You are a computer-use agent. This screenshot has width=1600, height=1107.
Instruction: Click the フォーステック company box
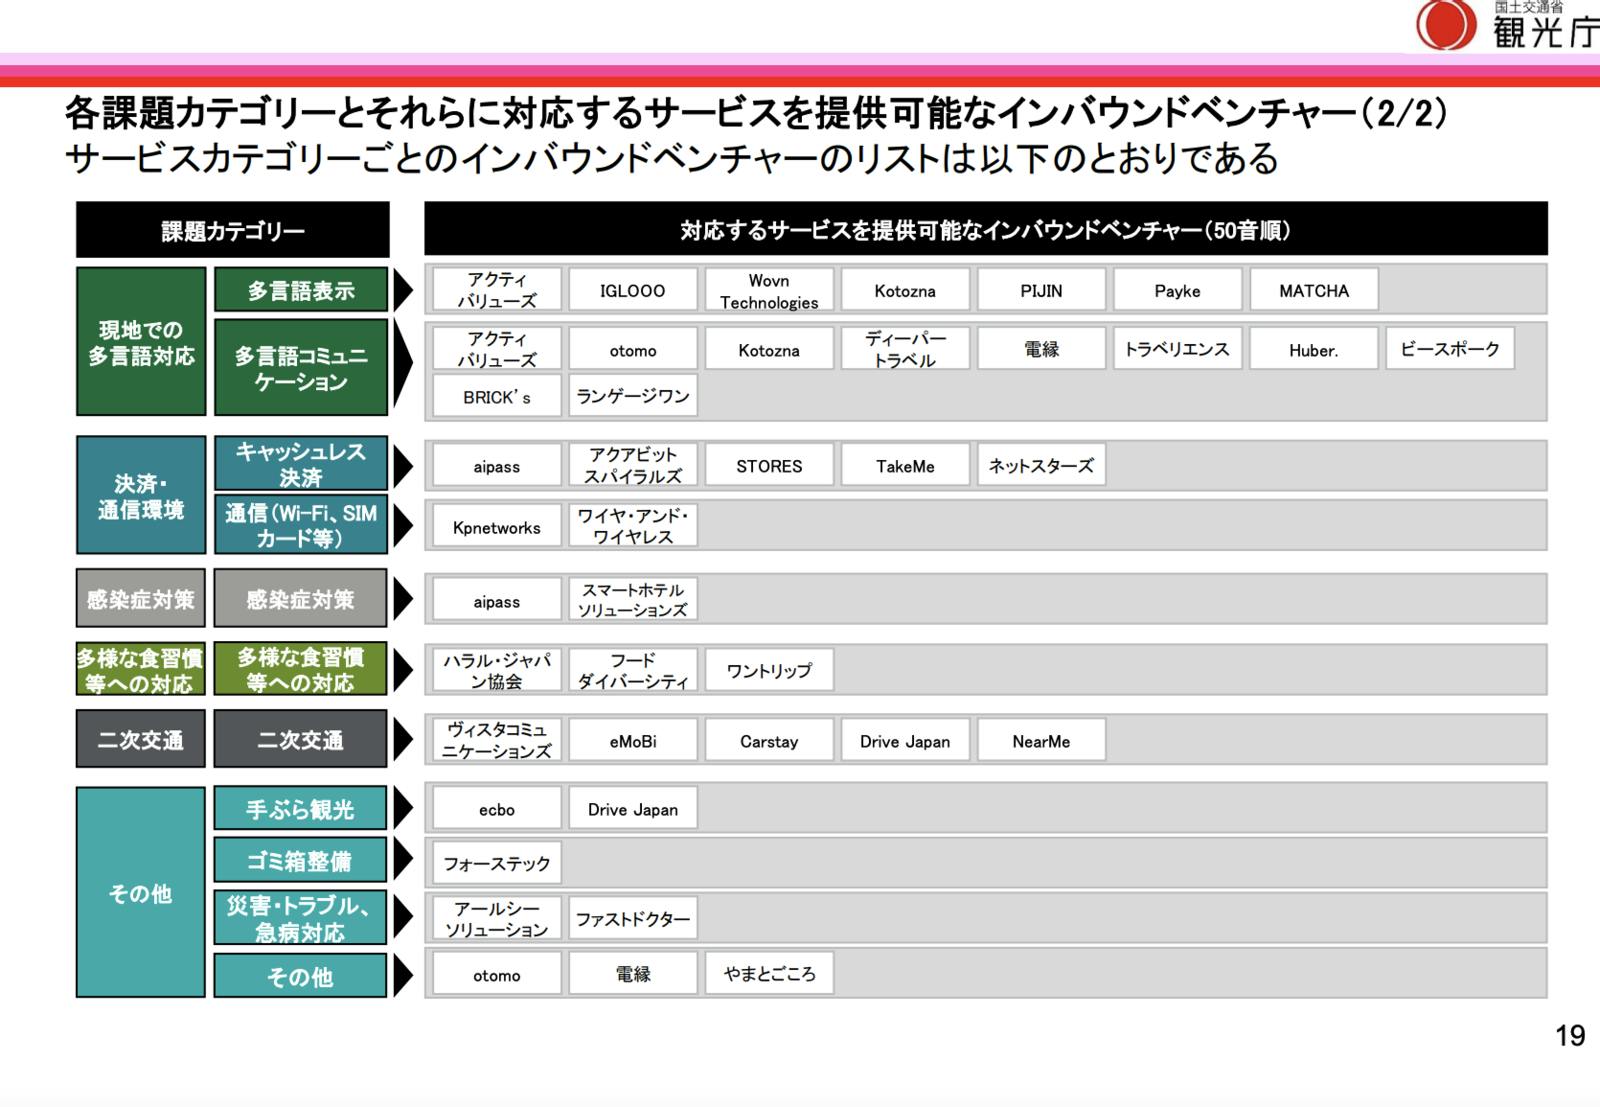point(497,863)
